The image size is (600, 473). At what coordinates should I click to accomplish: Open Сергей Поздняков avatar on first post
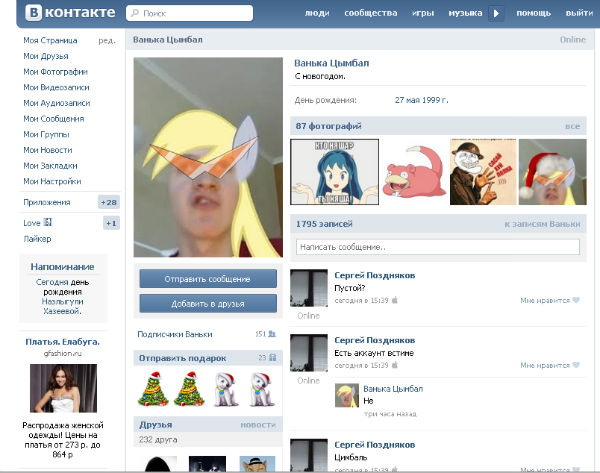tap(307, 288)
